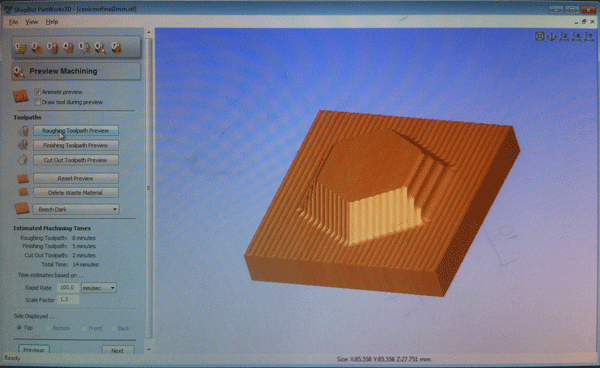The height and width of the screenshot is (368, 600).
Task: Select wizard step 5 icon
Action: [x=84, y=47]
